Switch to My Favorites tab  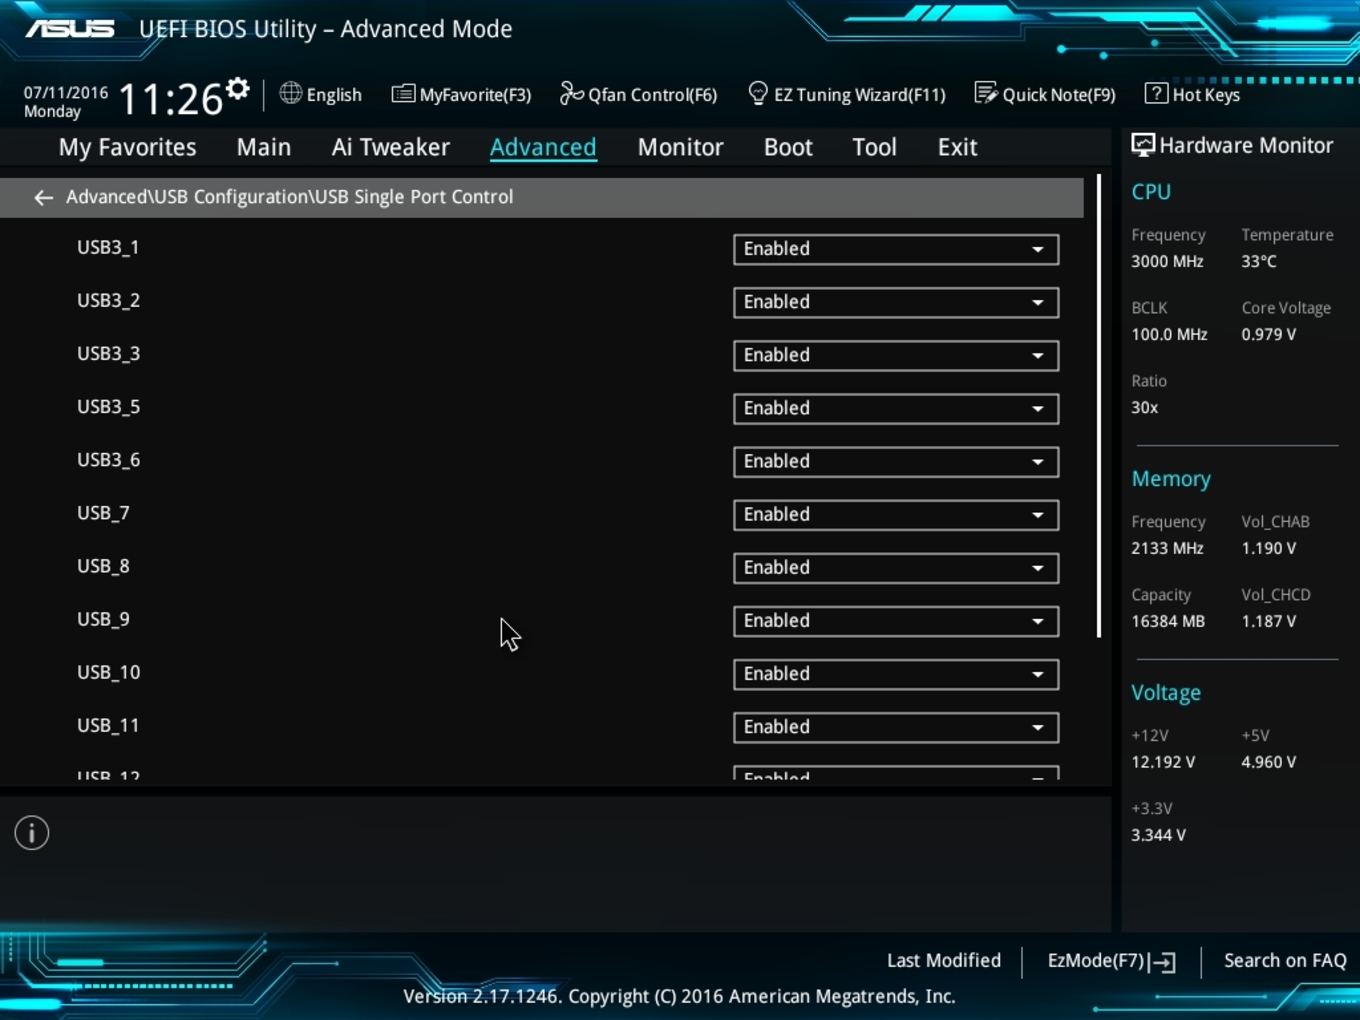pyautogui.click(x=127, y=147)
